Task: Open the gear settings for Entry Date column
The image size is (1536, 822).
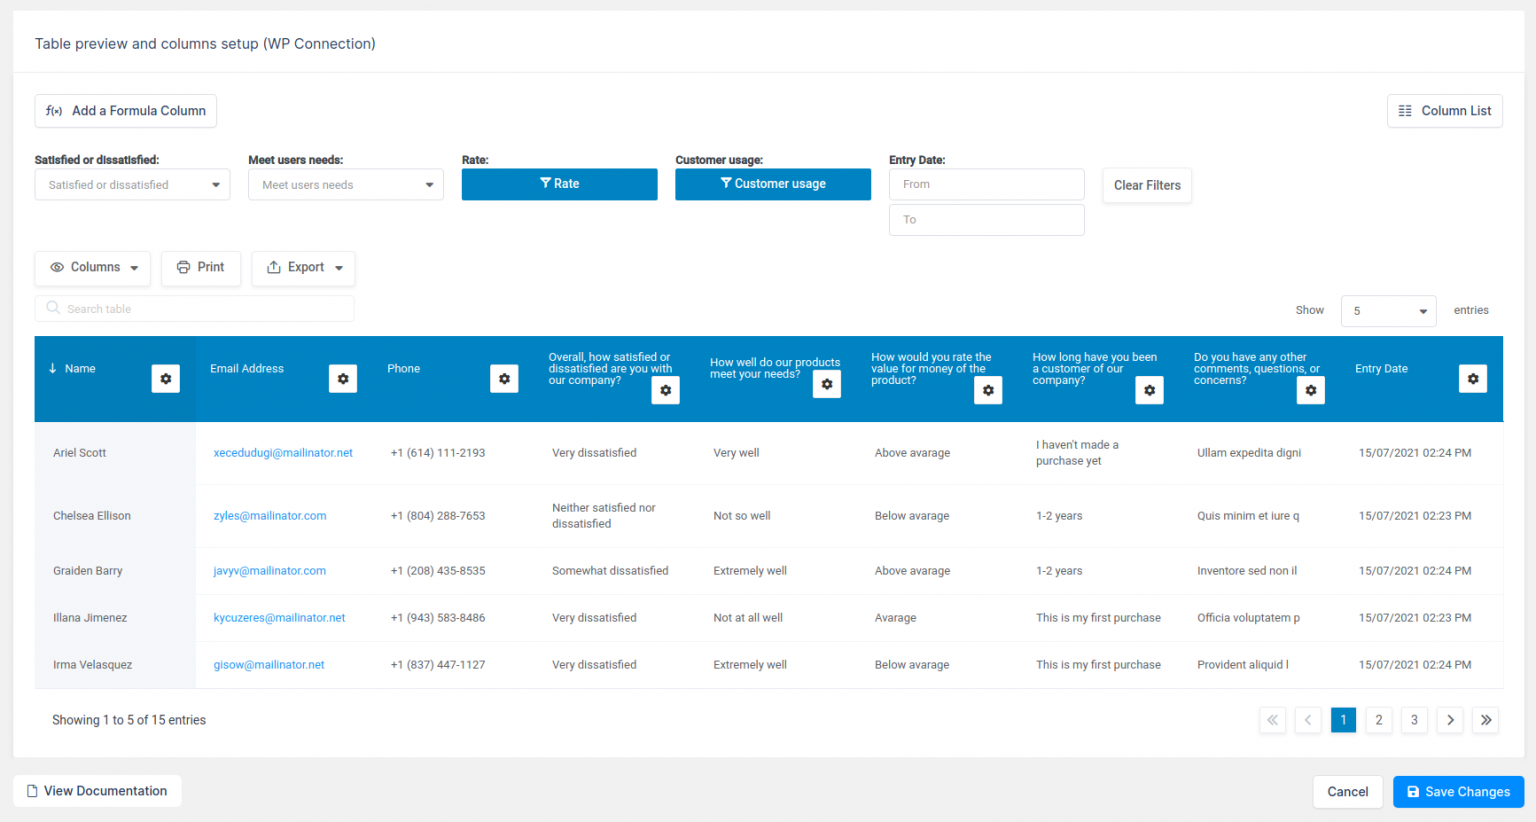Action: pyautogui.click(x=1472, y=379)
